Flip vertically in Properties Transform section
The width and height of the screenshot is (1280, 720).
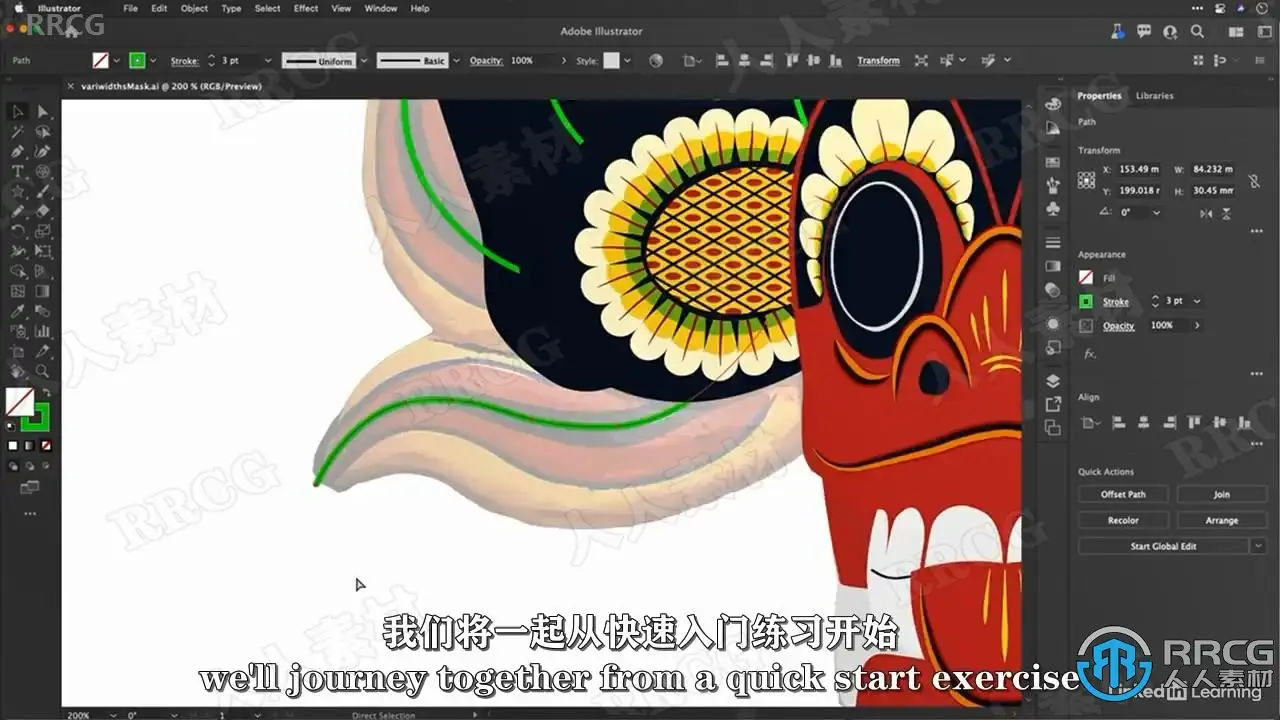[x=1227, y=213]
